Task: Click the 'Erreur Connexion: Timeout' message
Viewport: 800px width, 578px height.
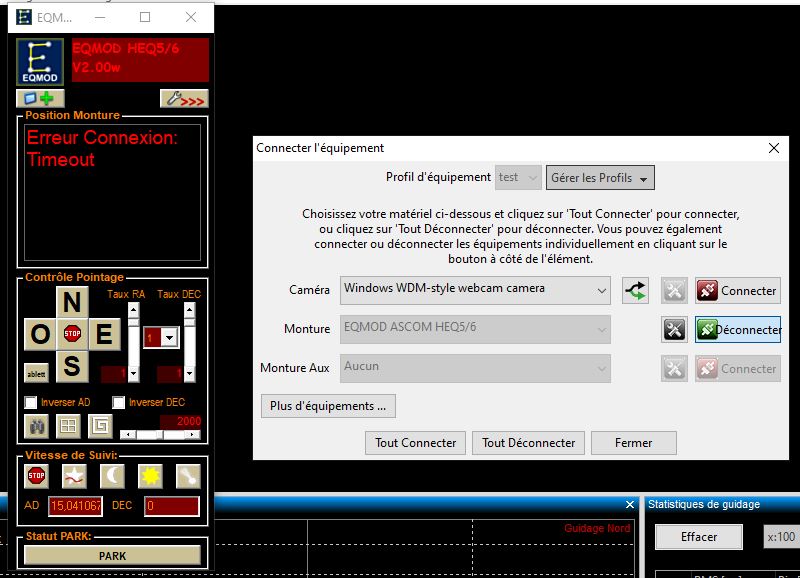Action: coord(102,148)
